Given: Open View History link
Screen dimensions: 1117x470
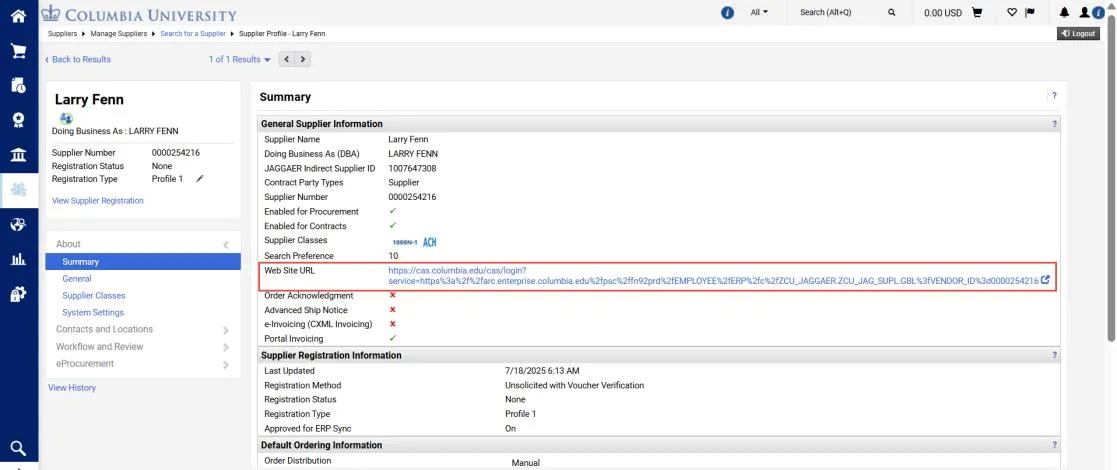Looking at the screenshot, I should click(72, 388).
